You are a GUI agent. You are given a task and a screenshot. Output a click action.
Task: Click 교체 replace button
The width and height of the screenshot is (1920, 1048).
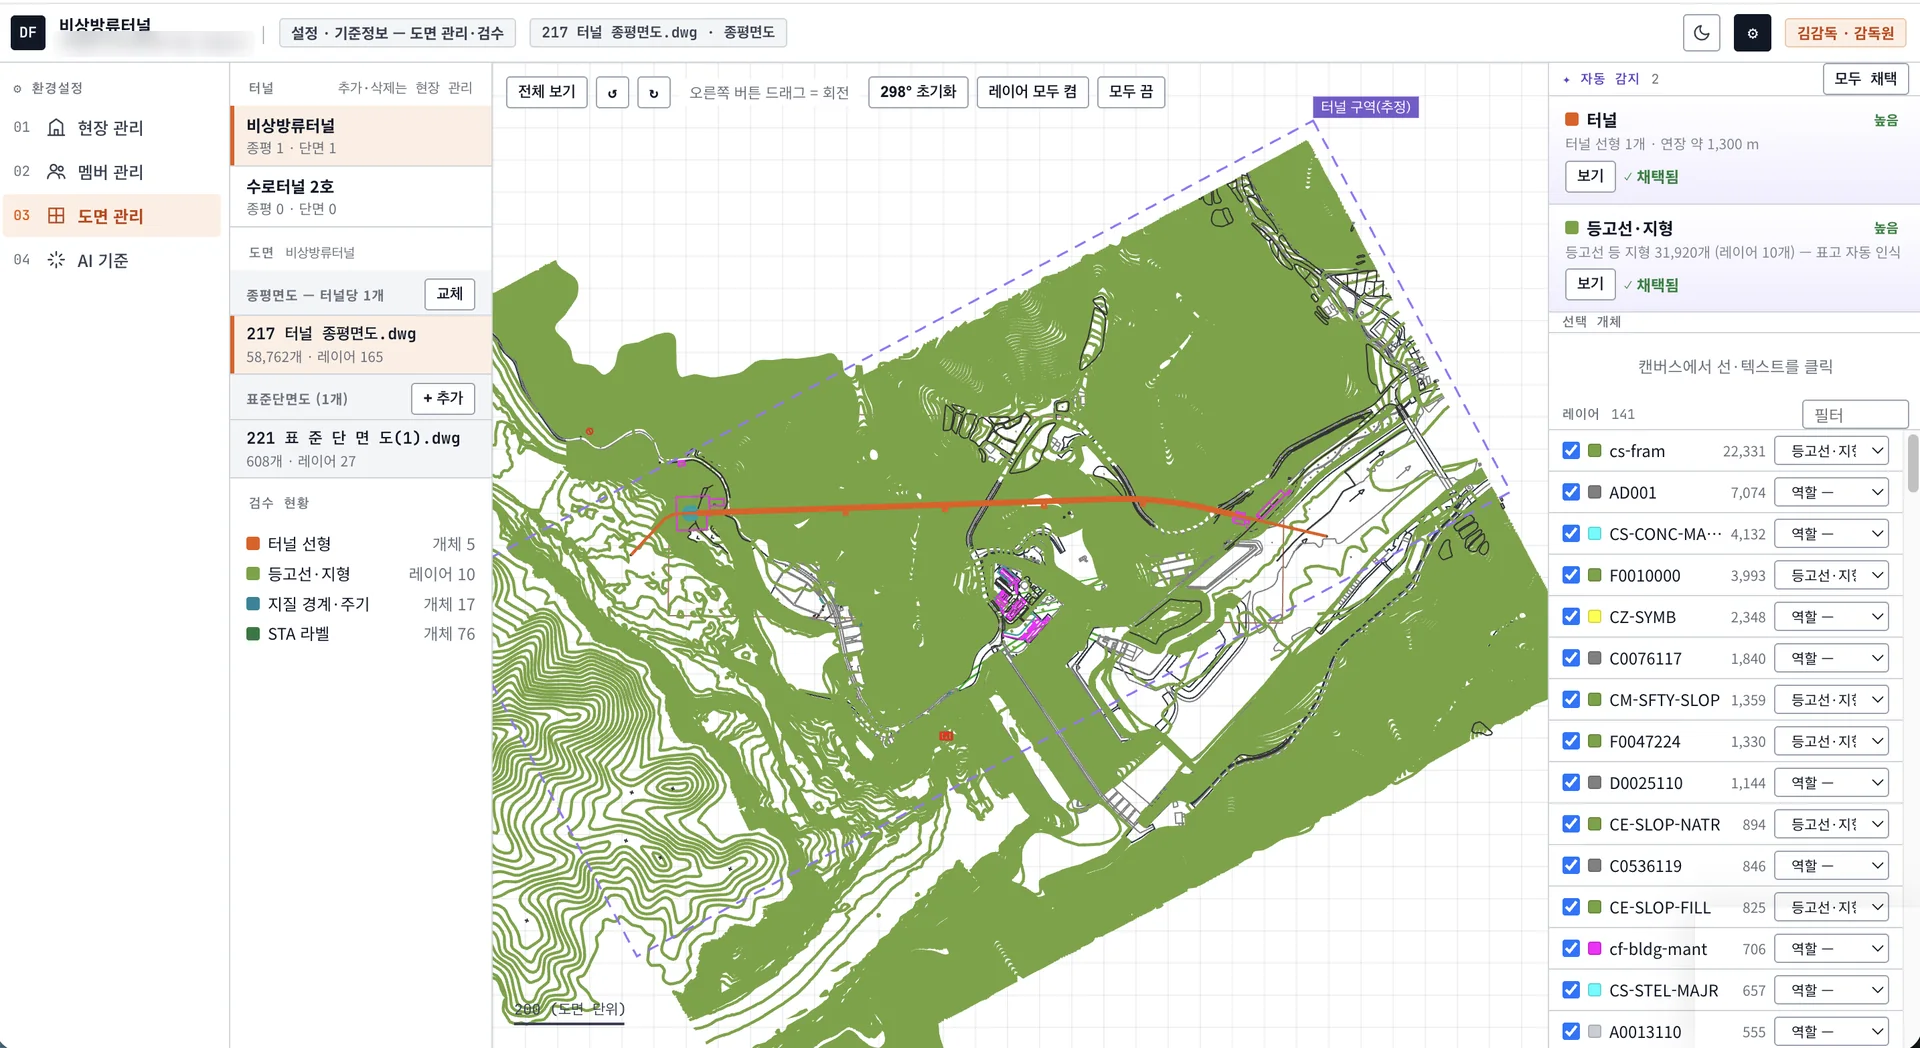tap(450, 294)
